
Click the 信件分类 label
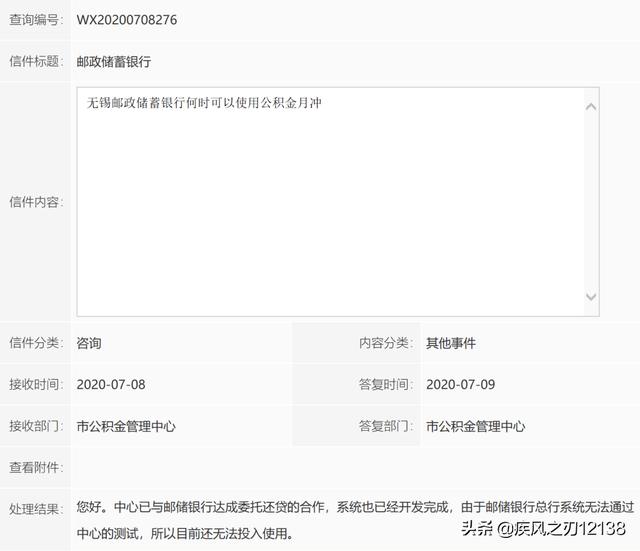click(36, 343)
